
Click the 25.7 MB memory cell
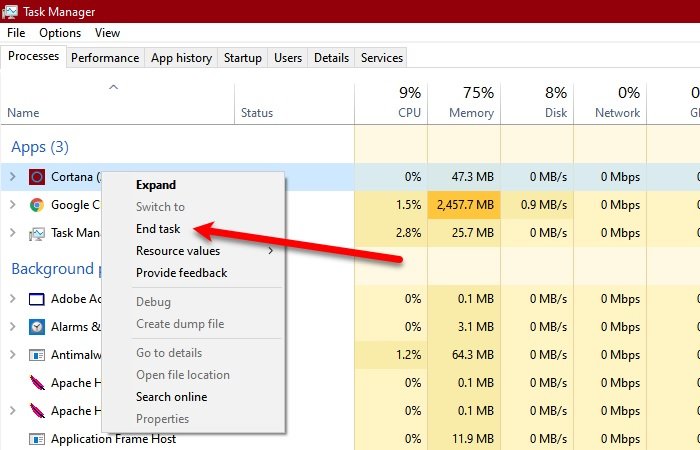(x=464, y=233)
